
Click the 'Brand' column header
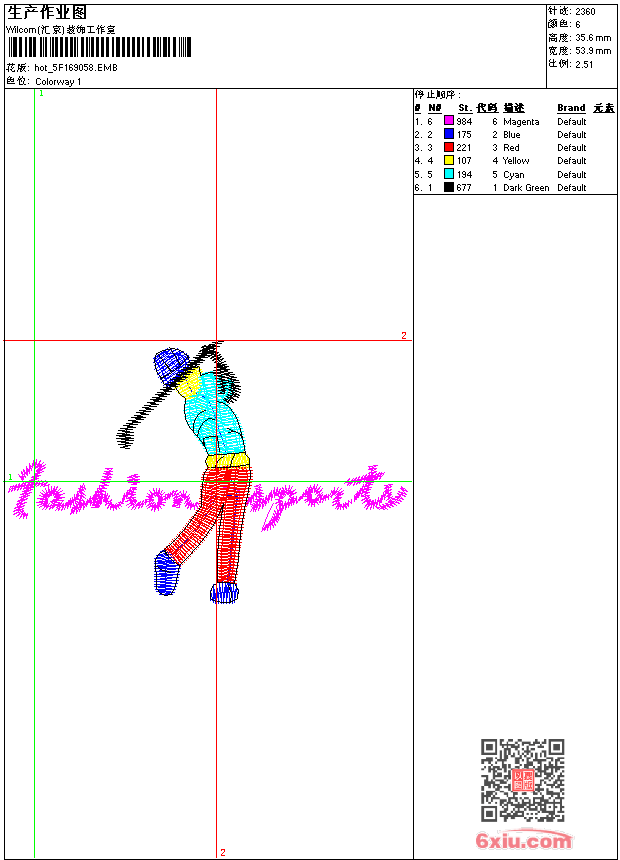[x=571, y=108]
